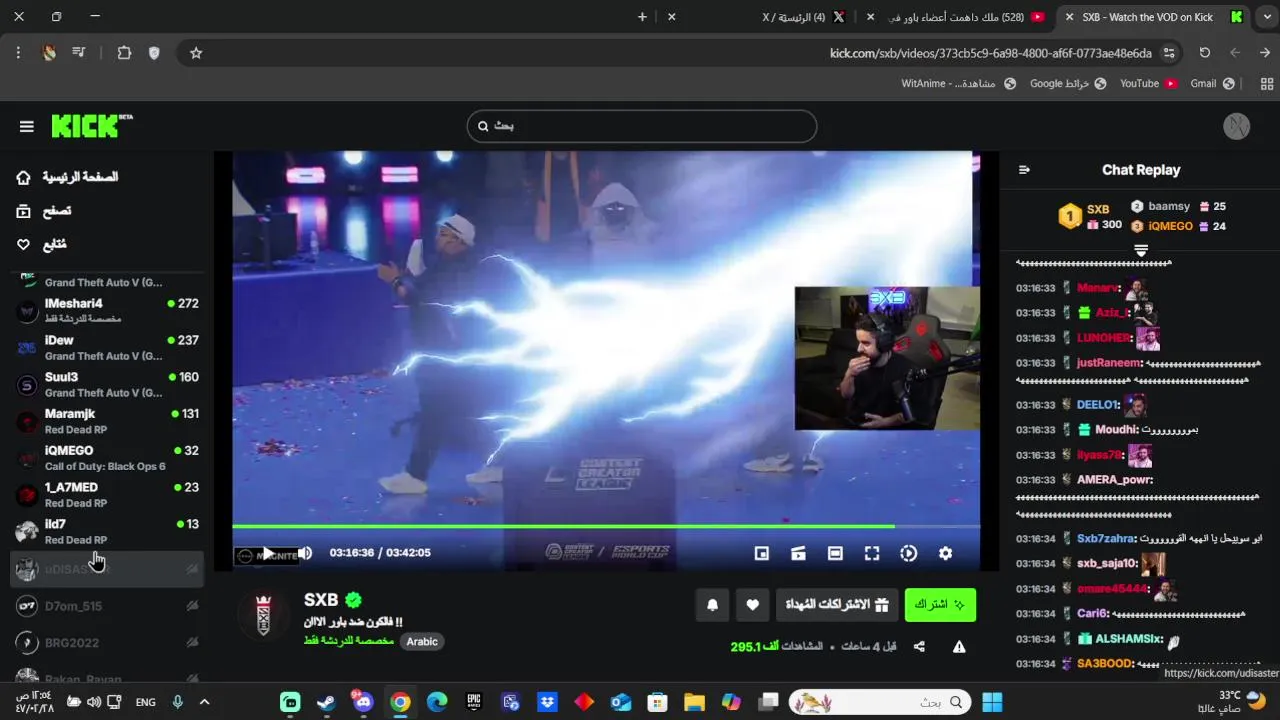
Task: Click the address bar URL
Action: (990, 53)
